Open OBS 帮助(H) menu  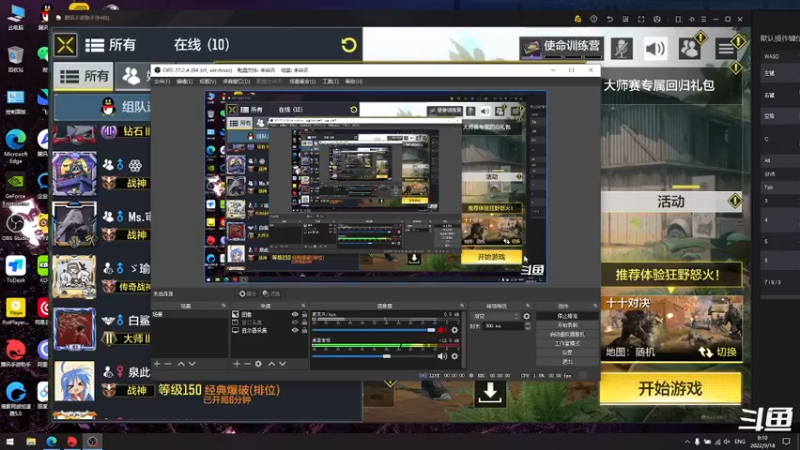click(x=354, y=82)
